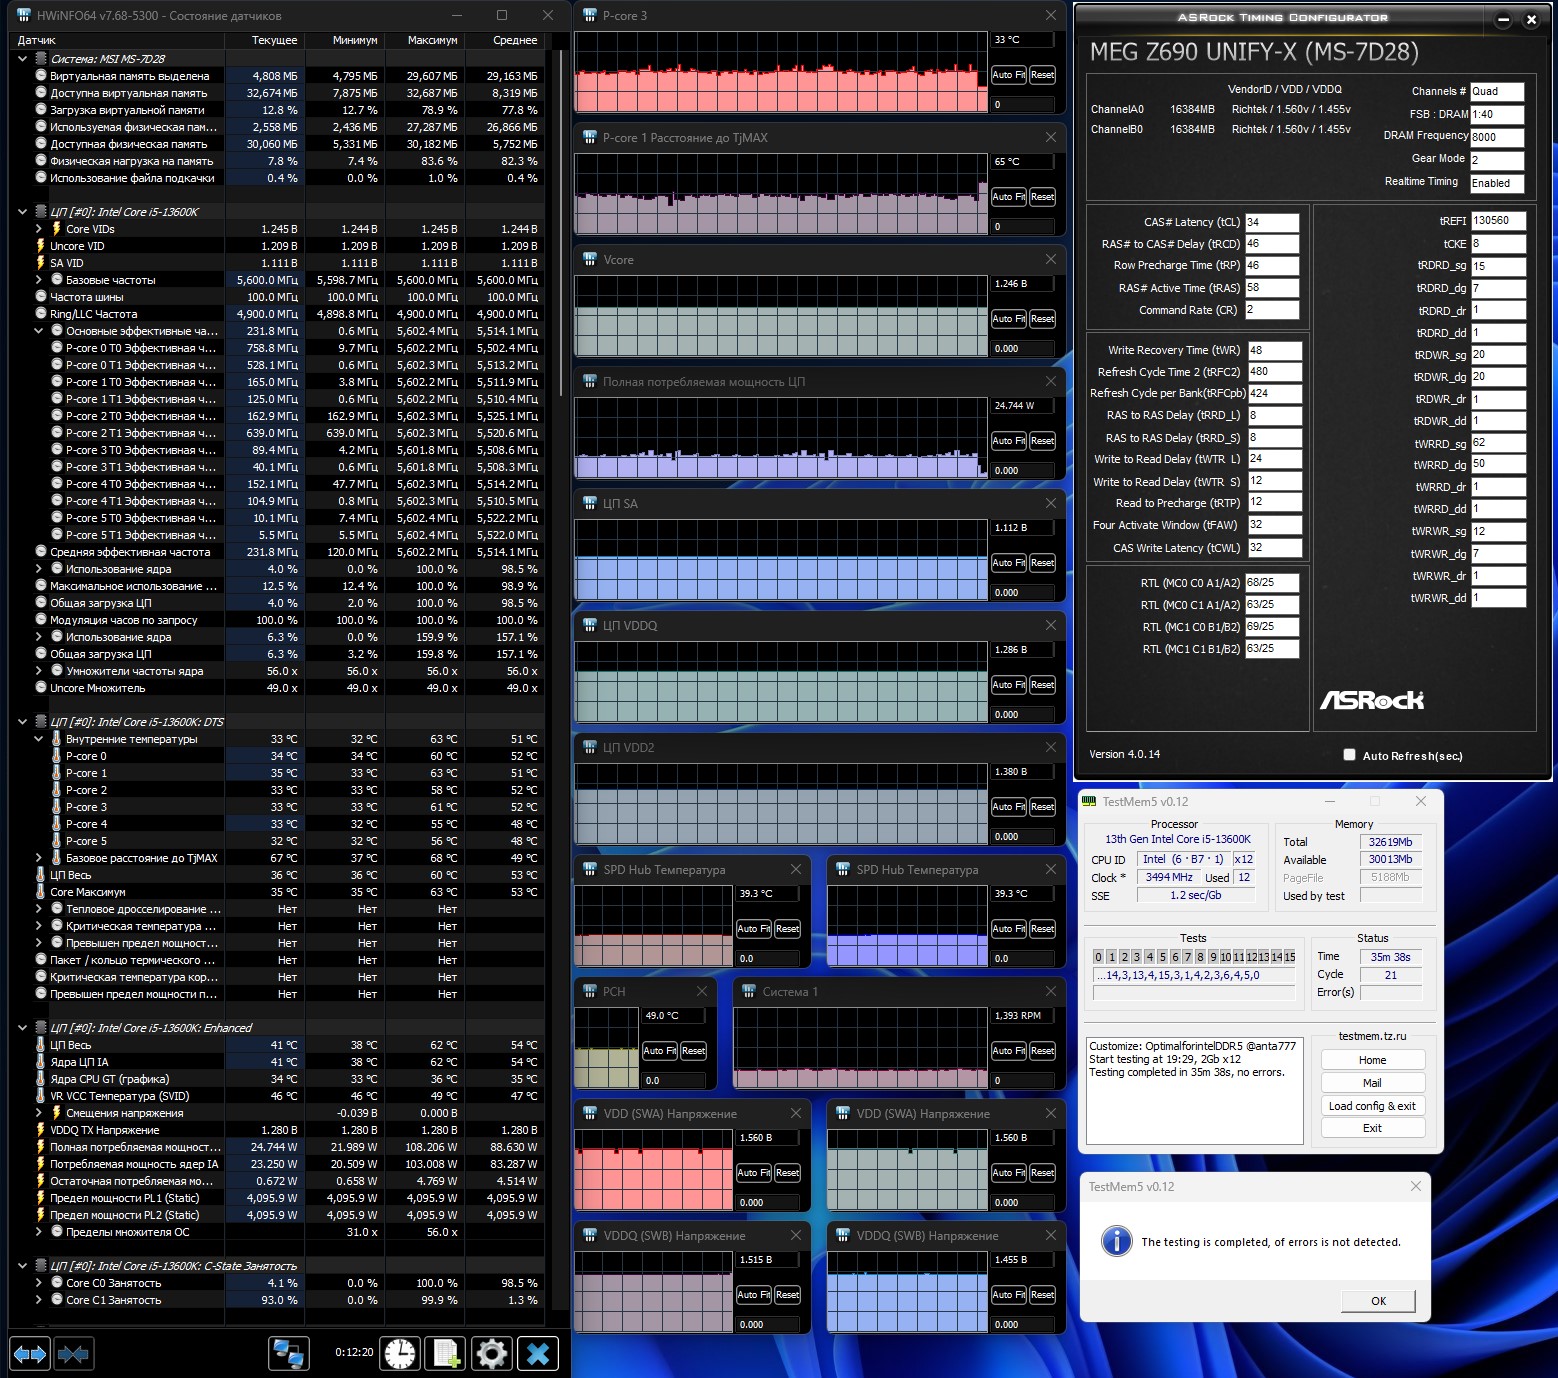Click the round icon beside Ring/LLC Частота
Screen dimensions: 1558x1378
click(x=41, y=314)
